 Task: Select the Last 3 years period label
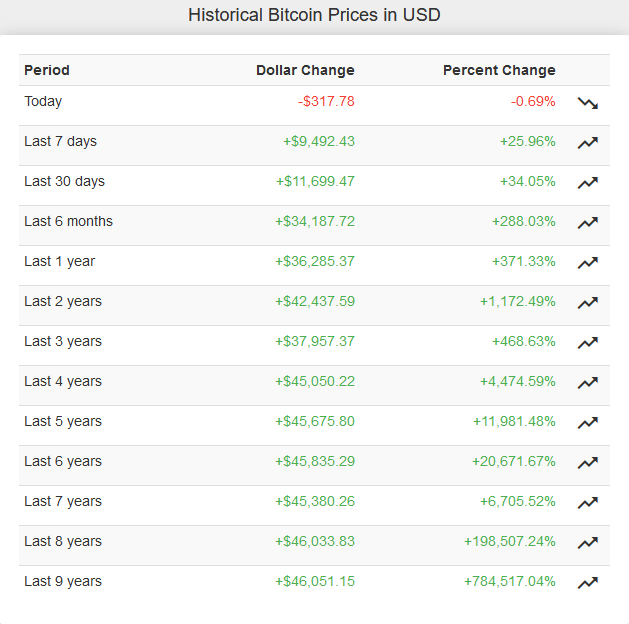point(63,341)
